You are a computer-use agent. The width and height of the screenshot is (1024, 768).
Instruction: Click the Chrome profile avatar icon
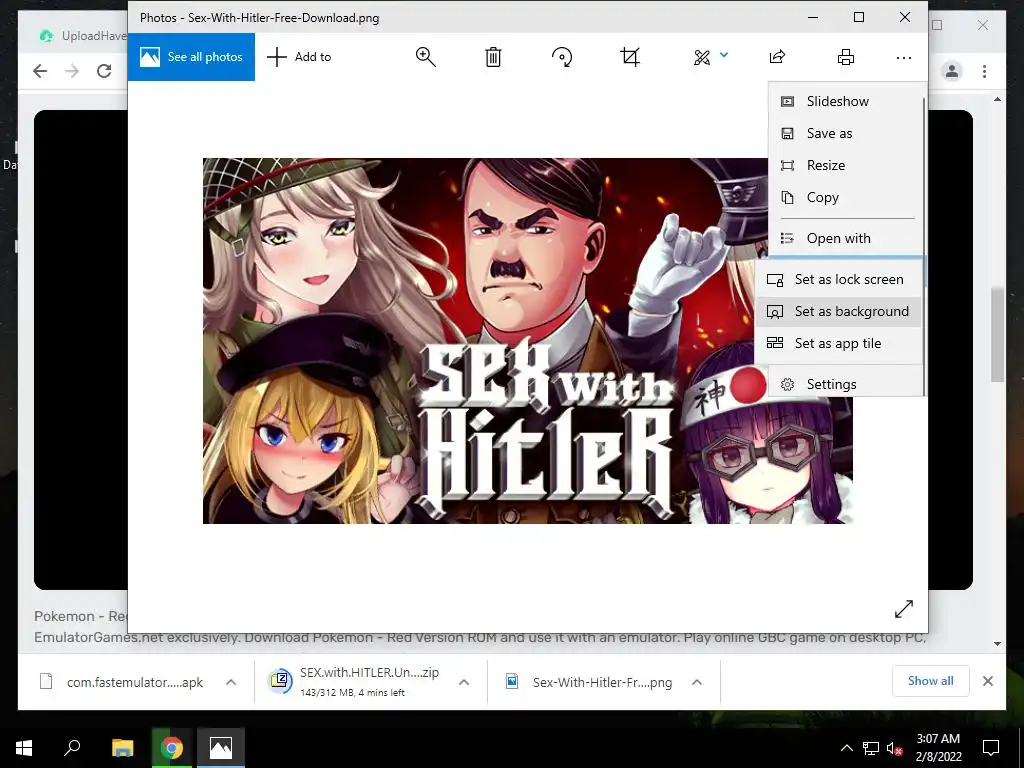952,71
